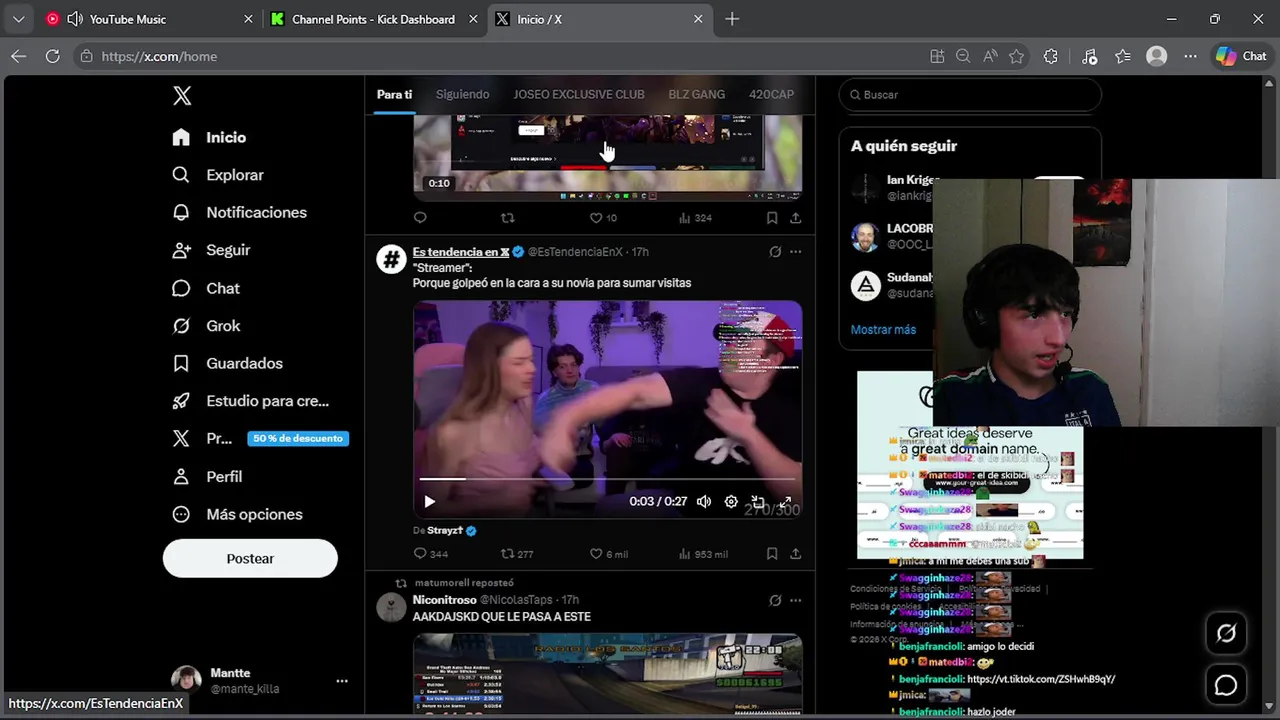
Task: Click Grok icon on Niconitroso post
Action: (x=775, y=600)
